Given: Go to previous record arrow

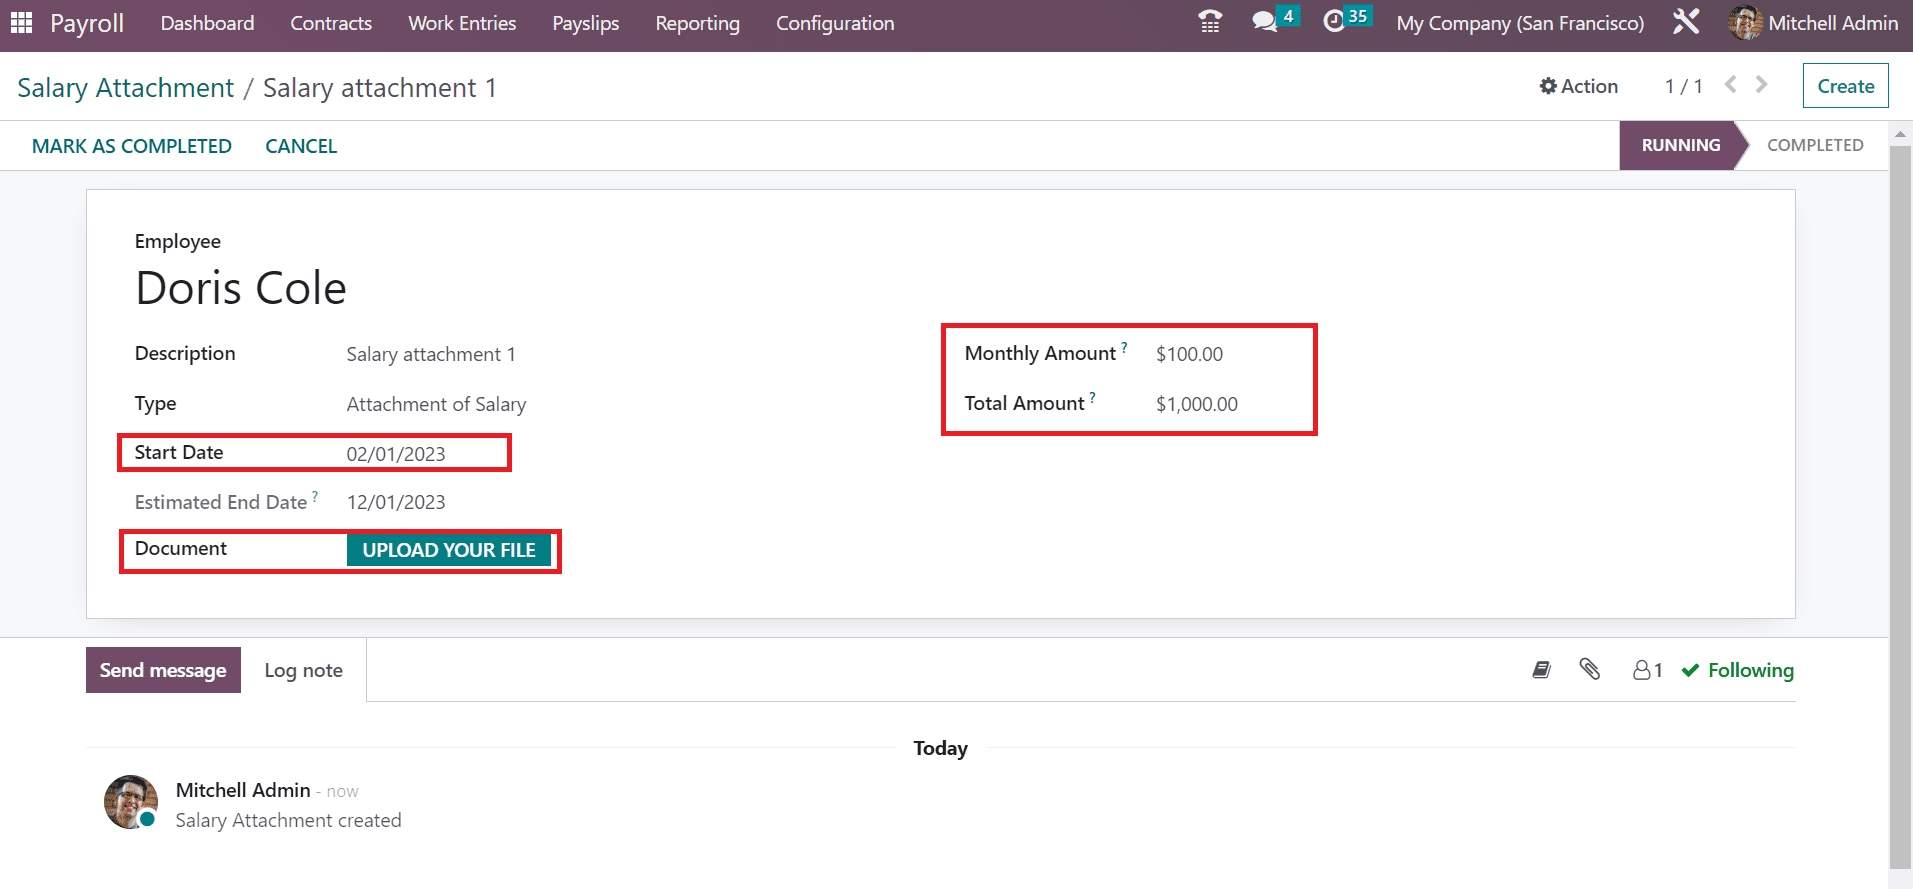Looking at the screenshot, I should 1731,86.
